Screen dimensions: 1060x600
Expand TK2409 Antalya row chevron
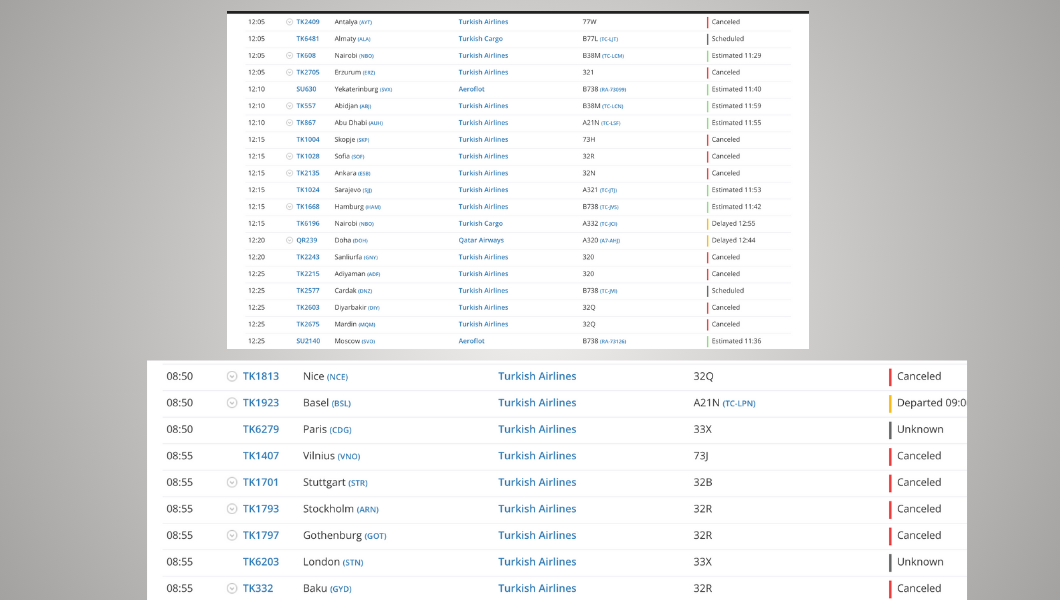point(289,22)
